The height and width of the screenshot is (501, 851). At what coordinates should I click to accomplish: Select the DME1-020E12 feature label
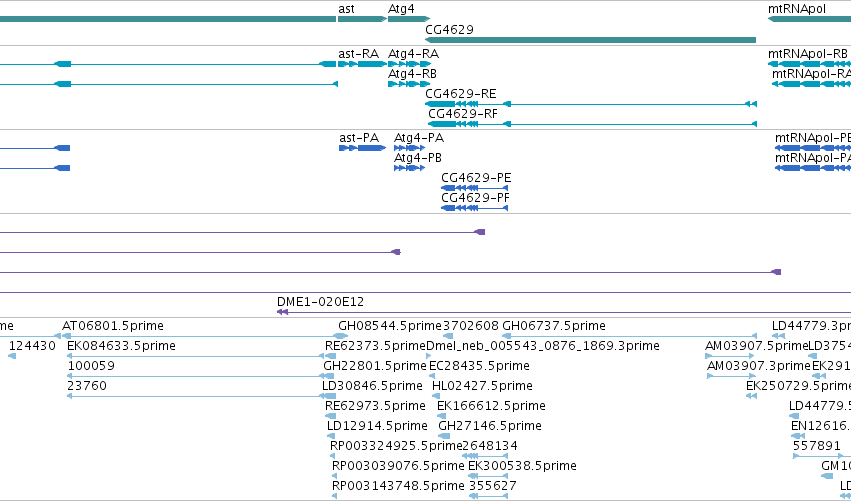[x=320, y=302]
